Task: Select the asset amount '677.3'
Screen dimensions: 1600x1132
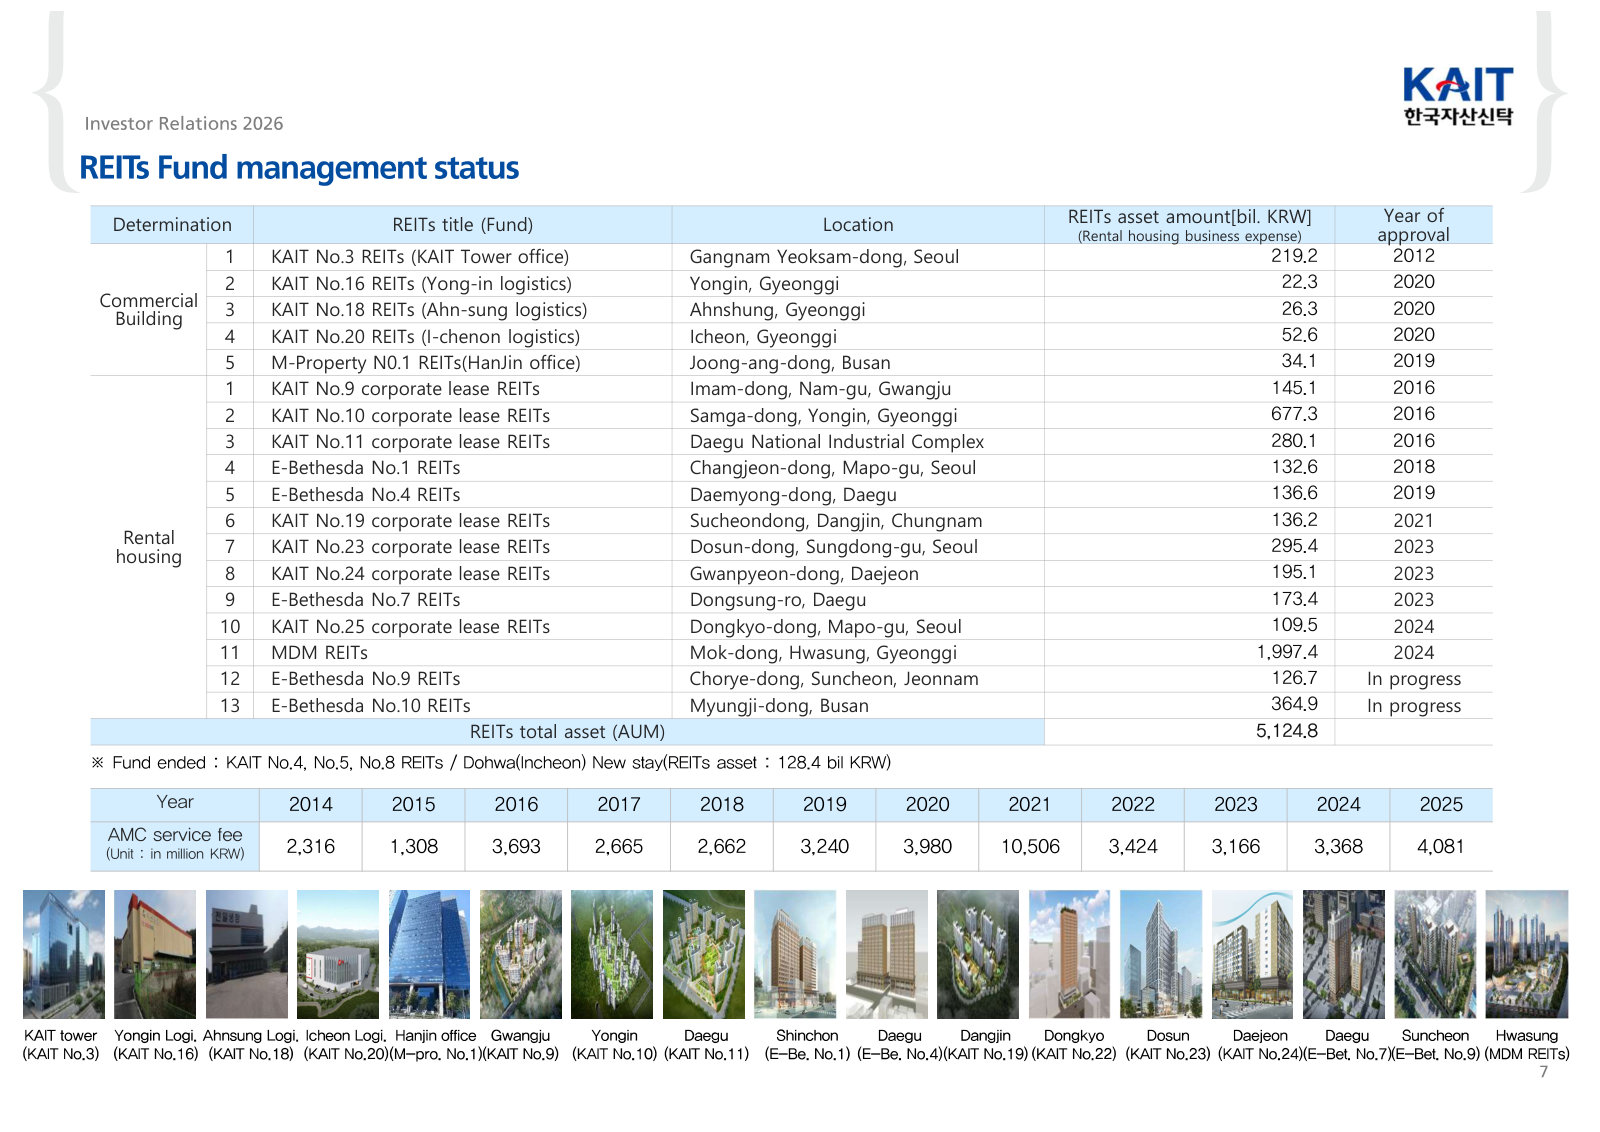Action: pos(1294,414)
